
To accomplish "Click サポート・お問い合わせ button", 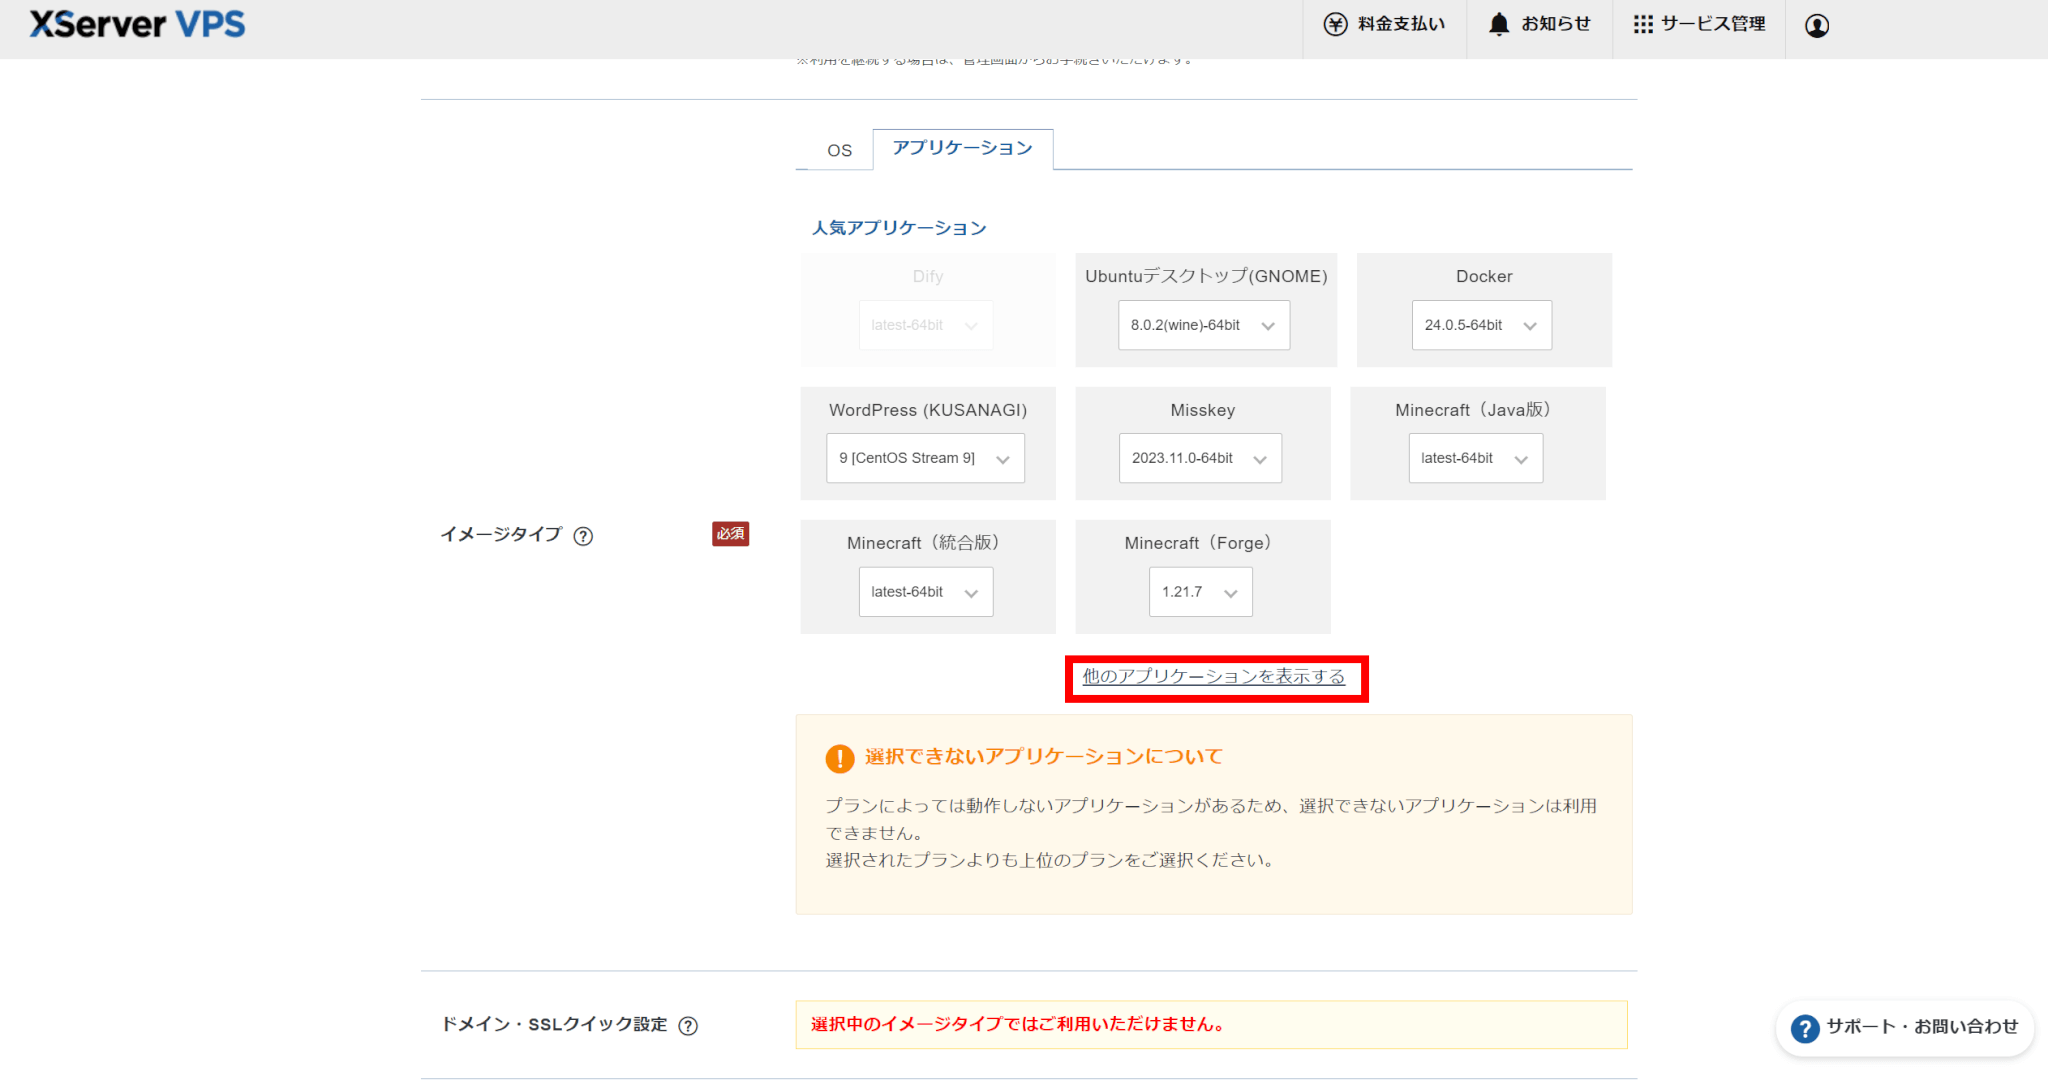I will 1904,1028.
